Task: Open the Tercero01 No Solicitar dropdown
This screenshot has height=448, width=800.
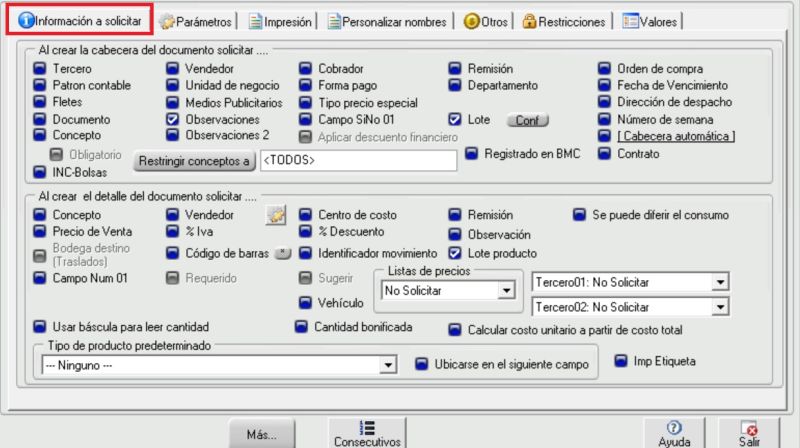Action: click(x=719, y=282)
